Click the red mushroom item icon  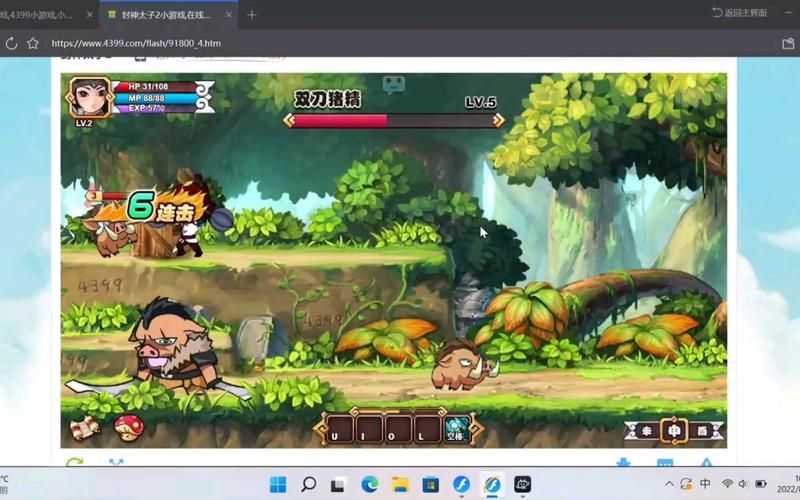[129, 428]
